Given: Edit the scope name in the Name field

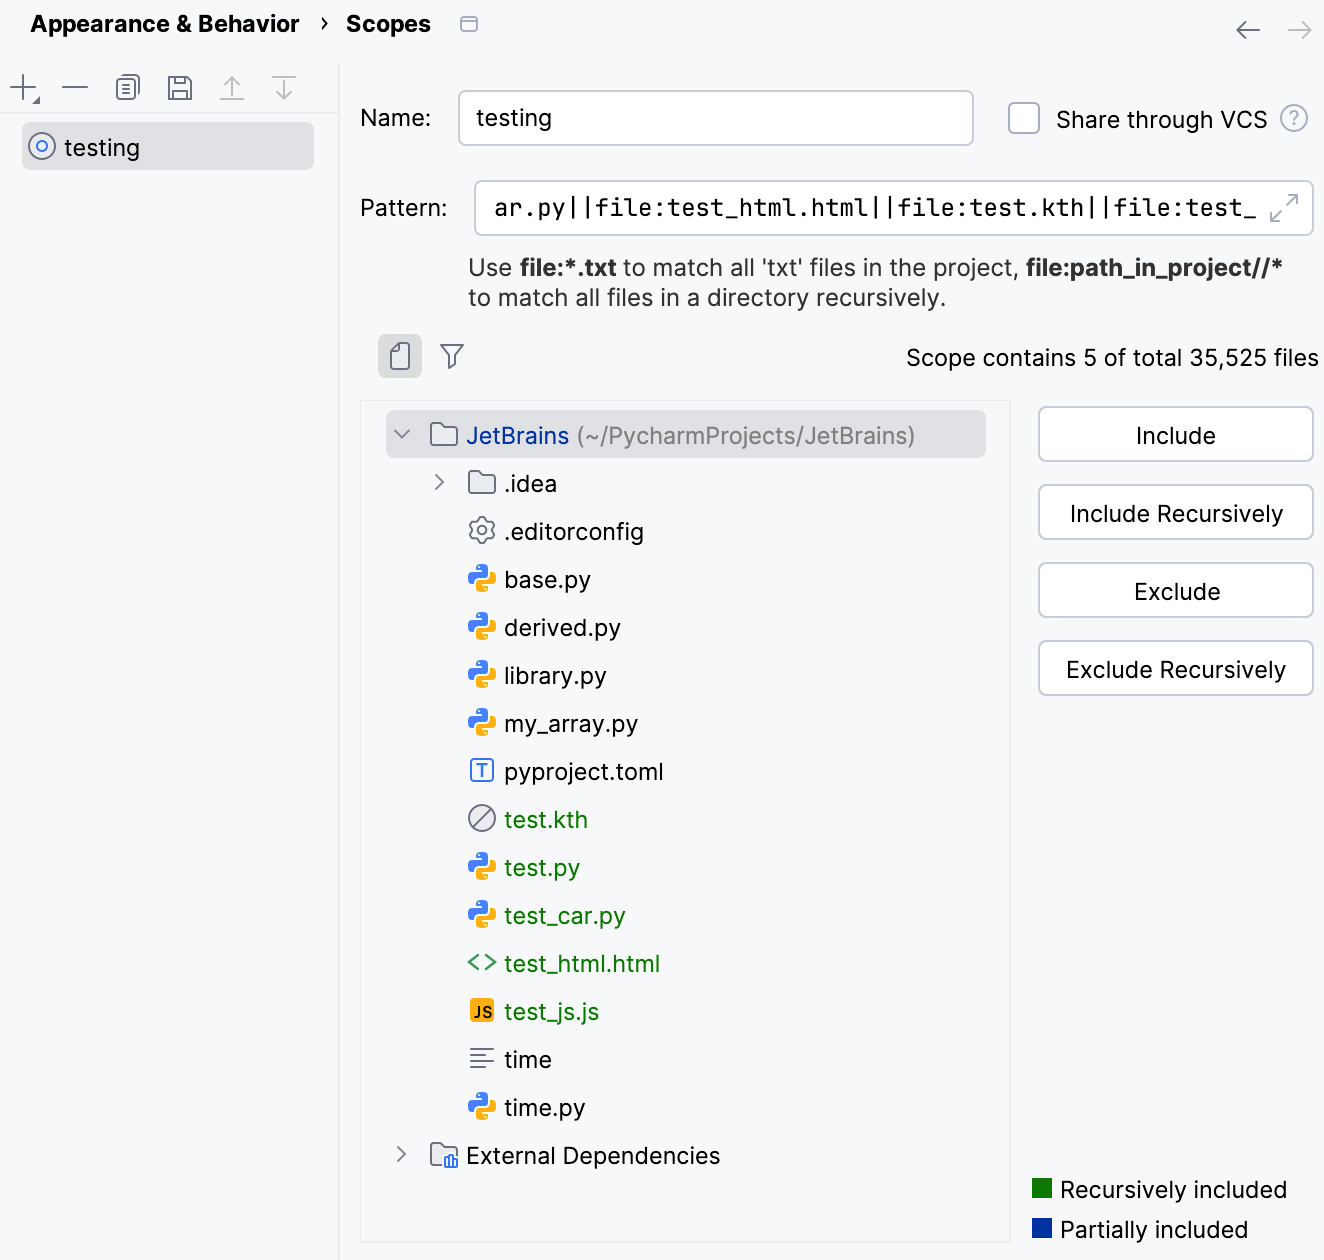Looking at the screenshot, I should coord(715,118).
